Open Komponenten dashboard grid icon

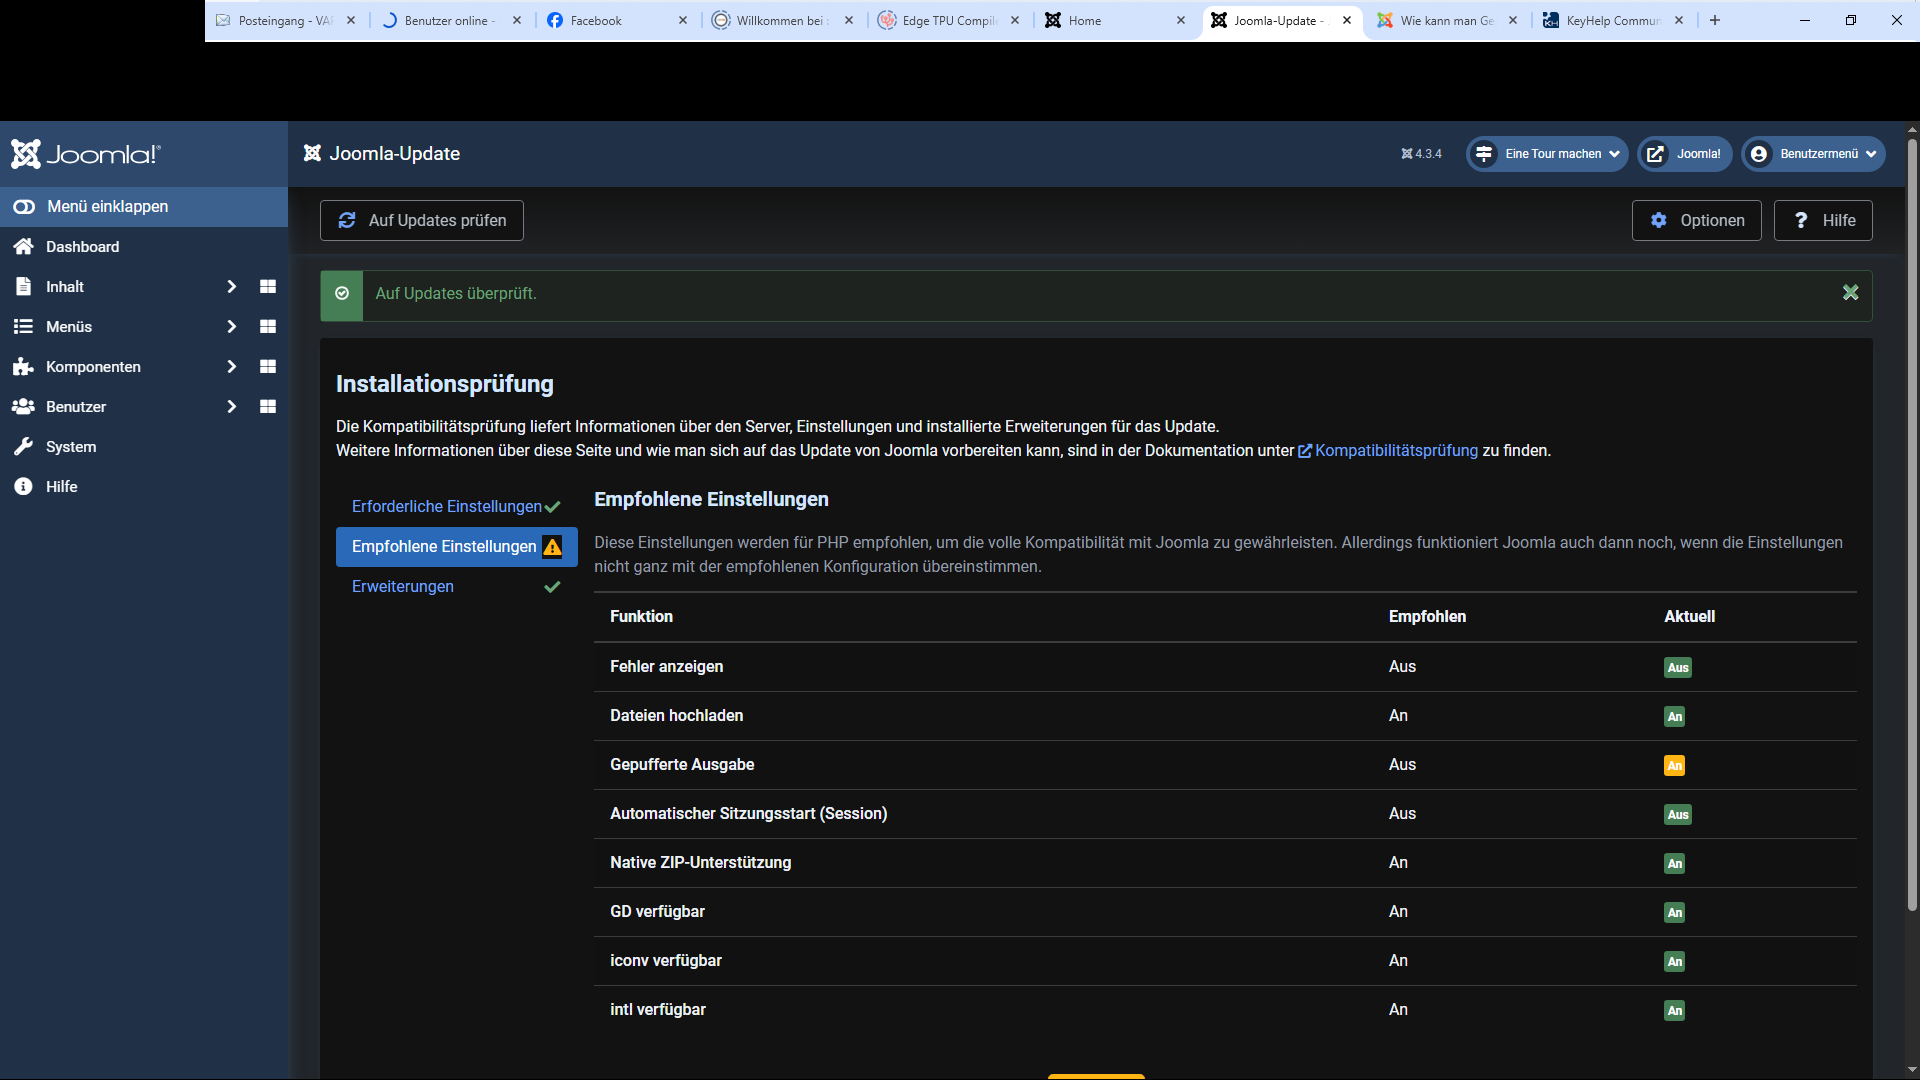pyautogui.click(x=267, y=367)
